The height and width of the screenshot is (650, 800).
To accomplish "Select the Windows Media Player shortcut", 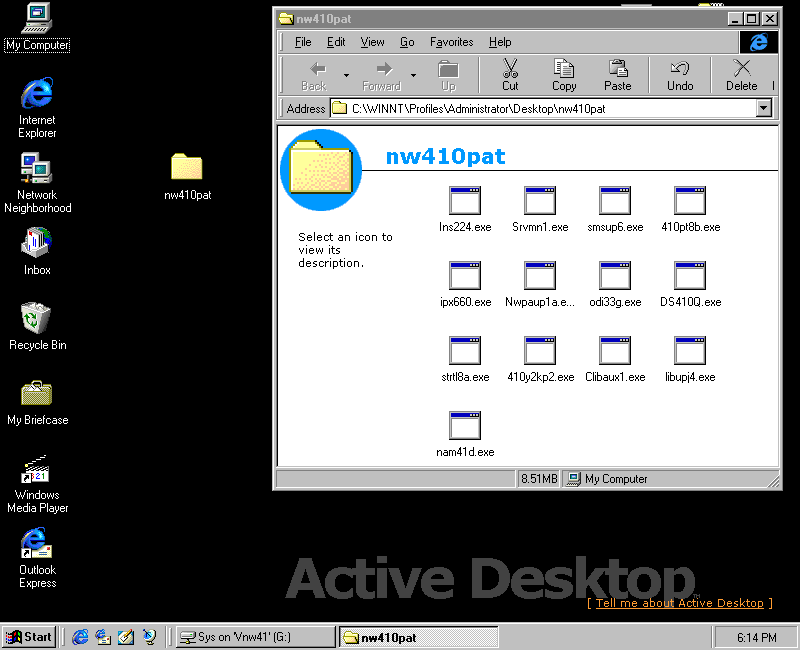I will click(37, 484).
